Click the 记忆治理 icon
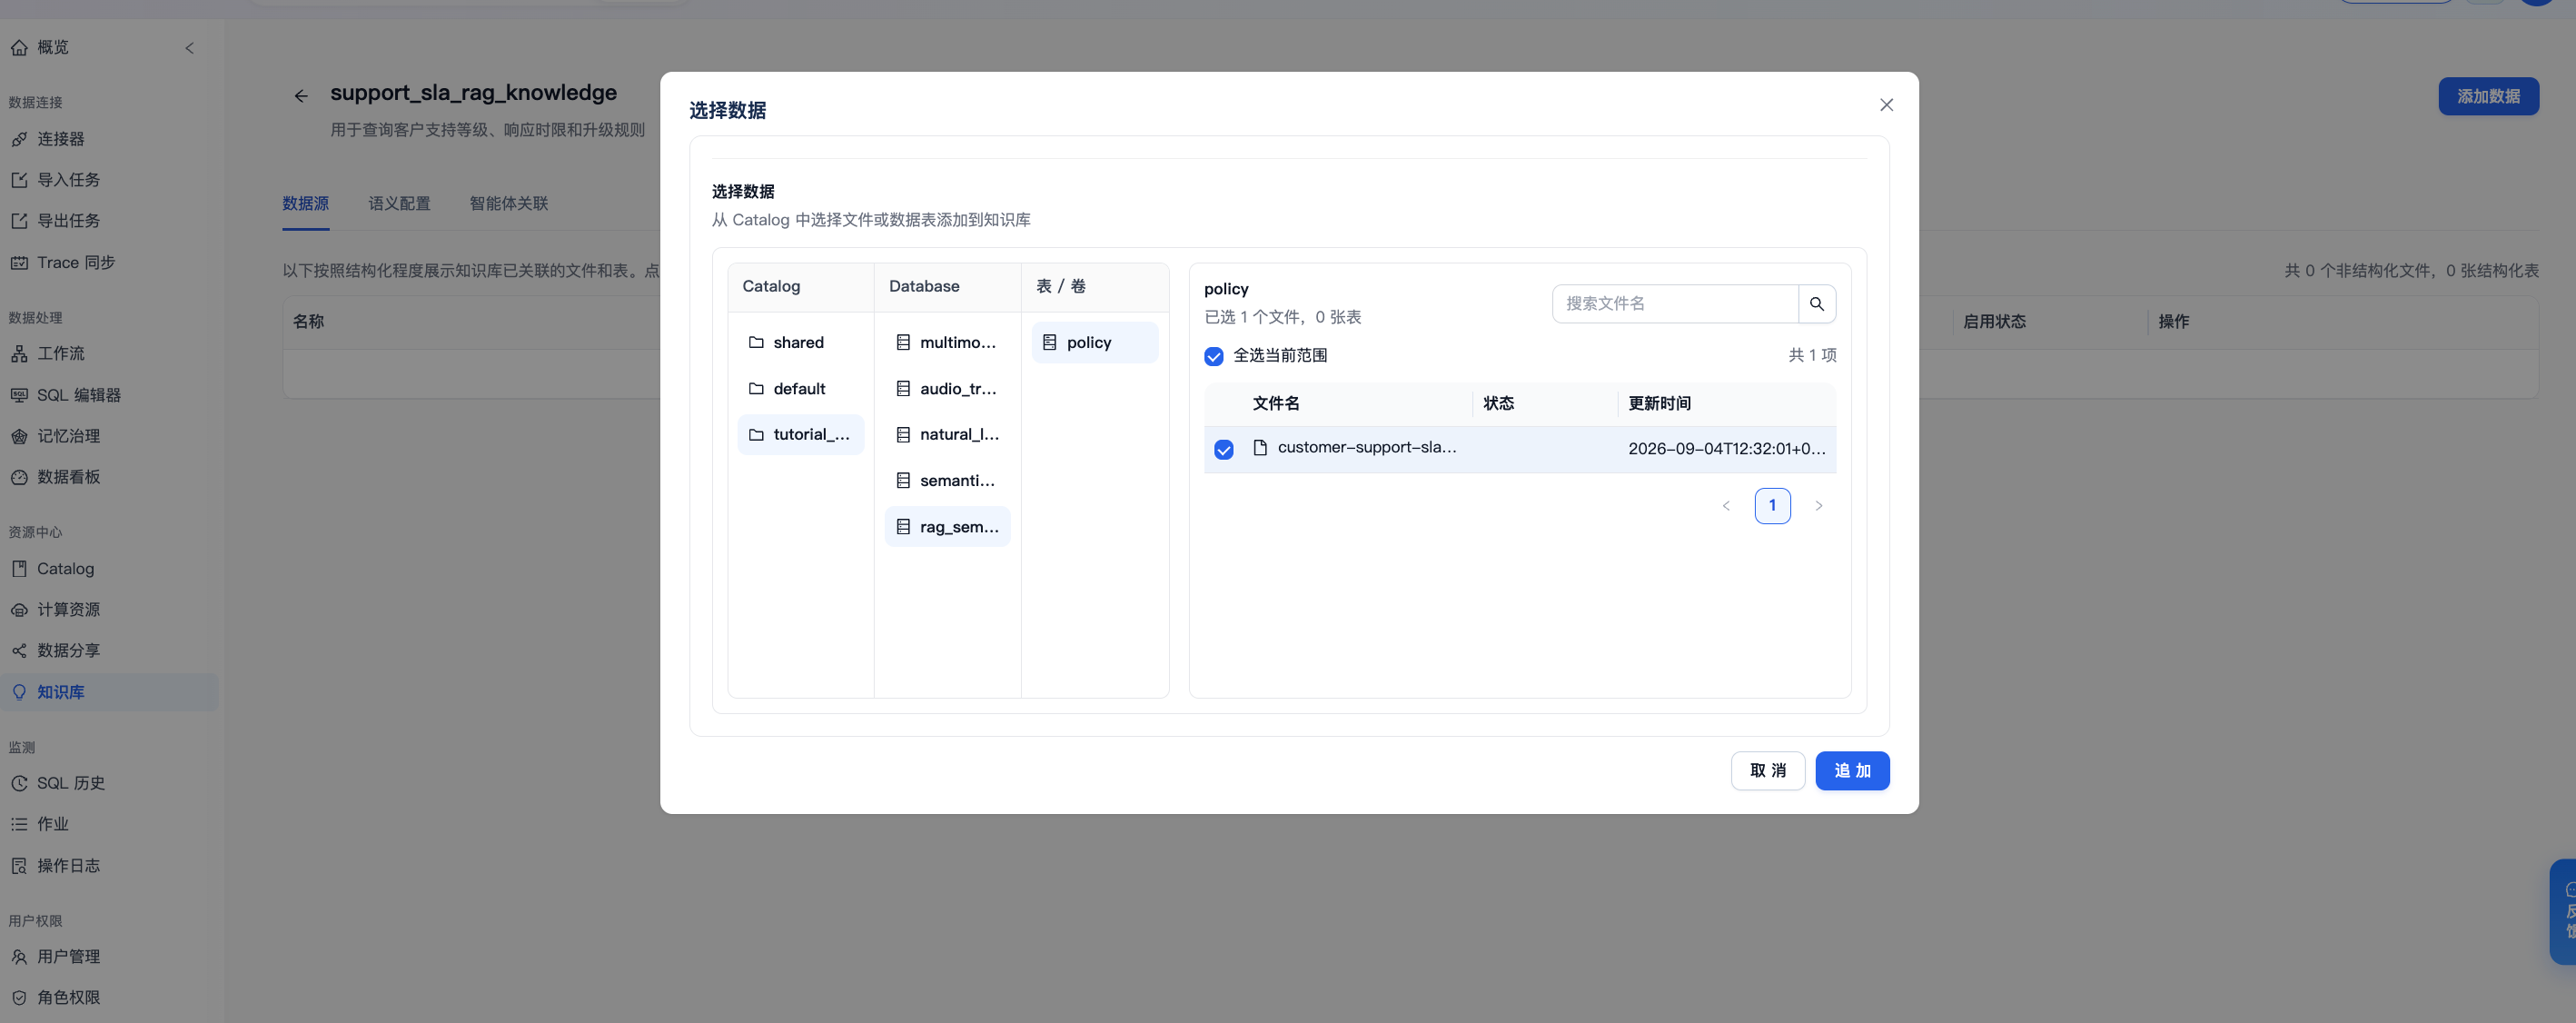 [x=19, y=436]
